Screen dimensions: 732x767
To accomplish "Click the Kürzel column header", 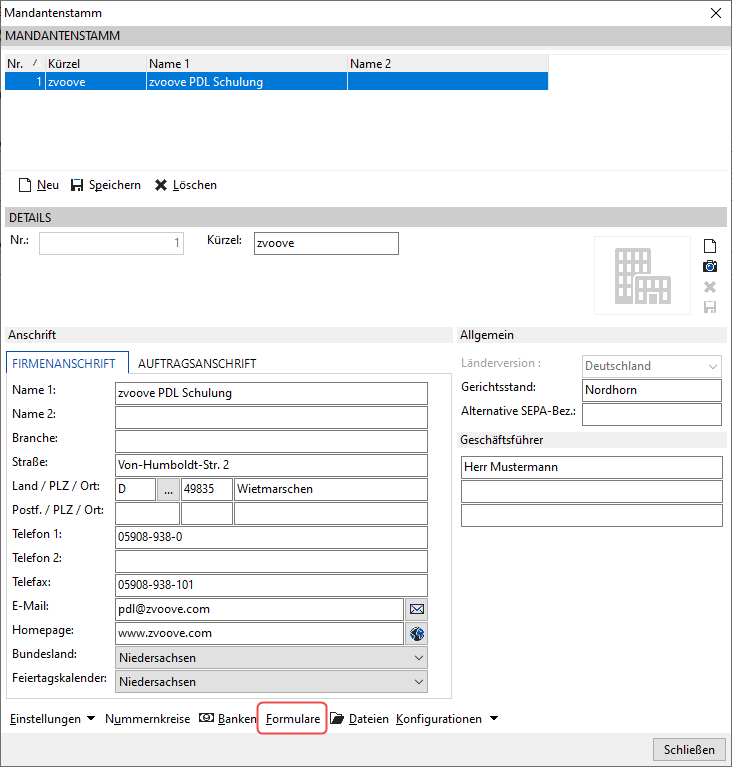I will pyautogui.click(x=96, y=64).
